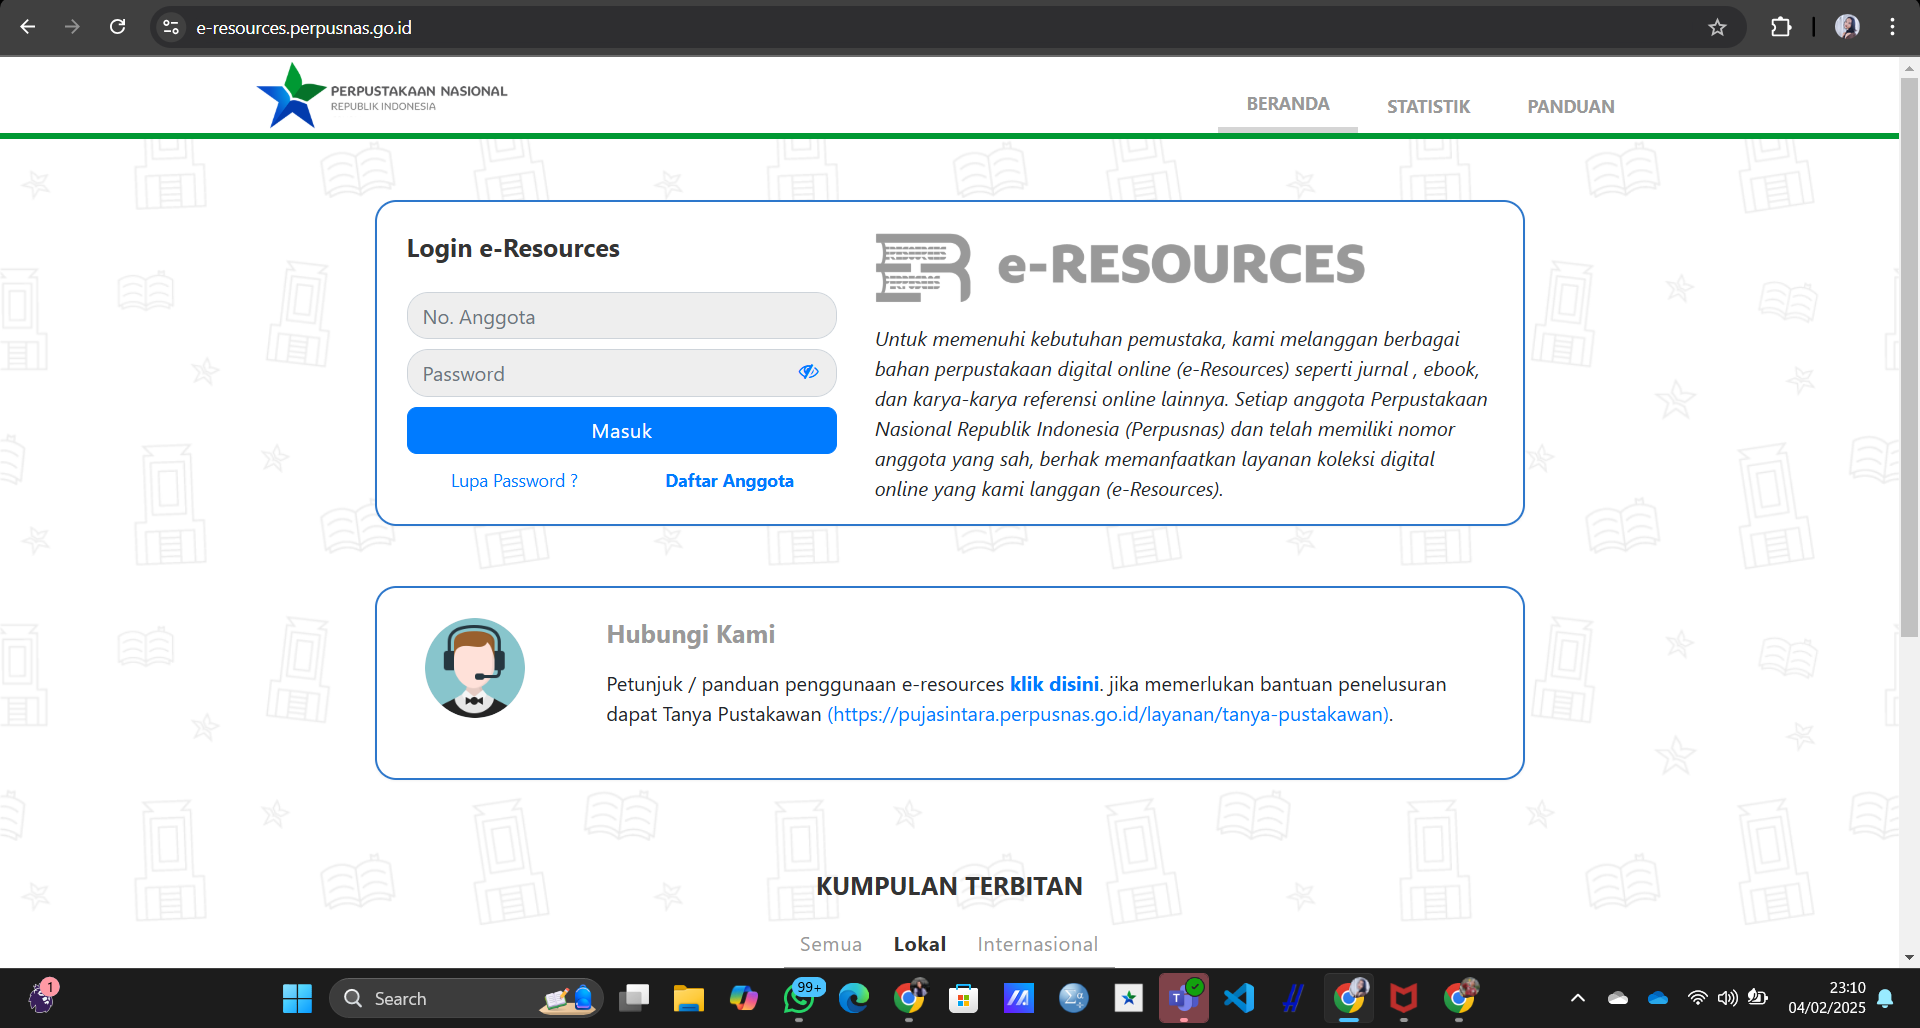Open Microsoft Teams from the taskbar

click(1184, 997)
